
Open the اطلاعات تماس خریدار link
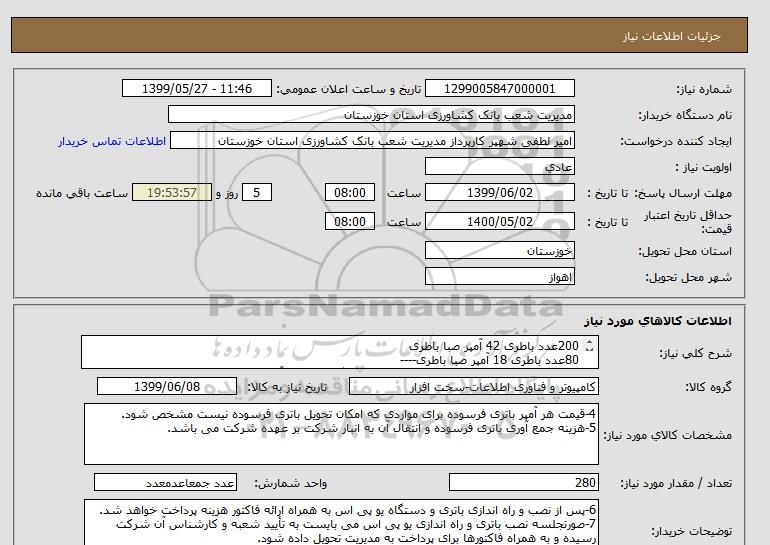pos(112,141)
